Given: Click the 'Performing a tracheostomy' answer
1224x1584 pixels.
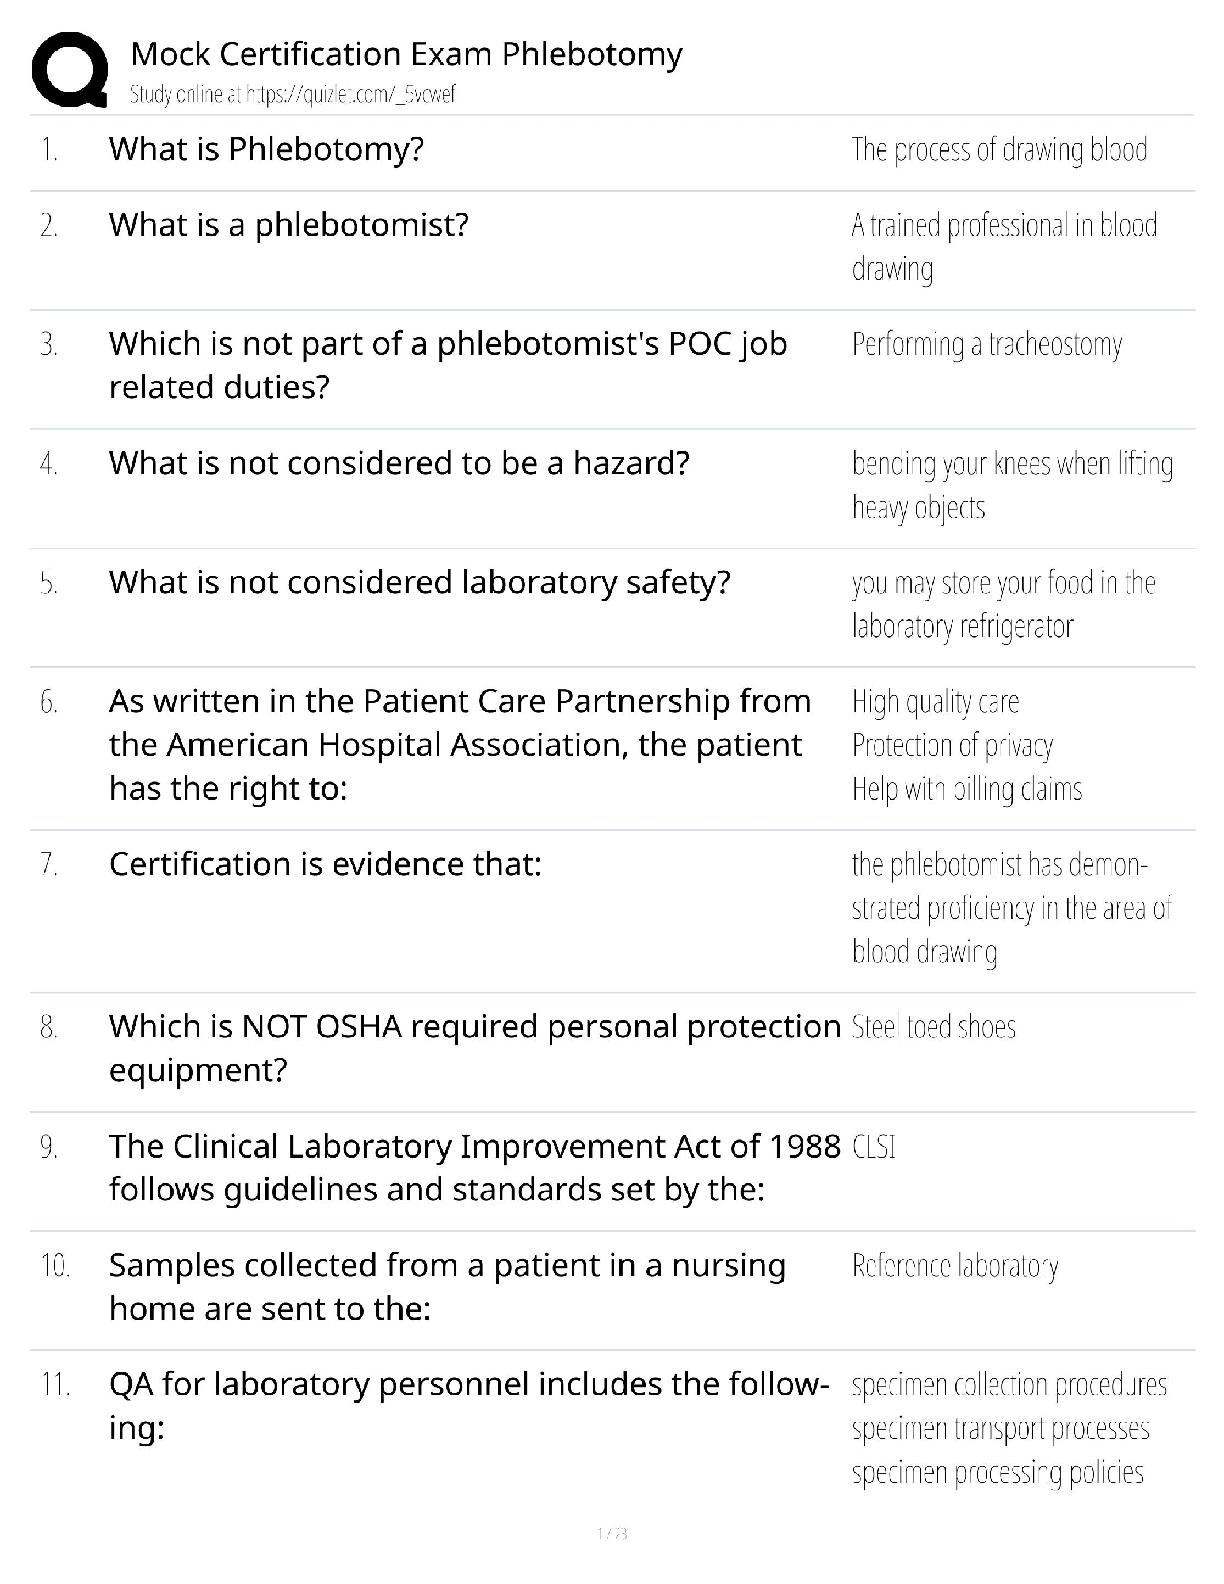Looking at the screenshot, I should 987,345.
